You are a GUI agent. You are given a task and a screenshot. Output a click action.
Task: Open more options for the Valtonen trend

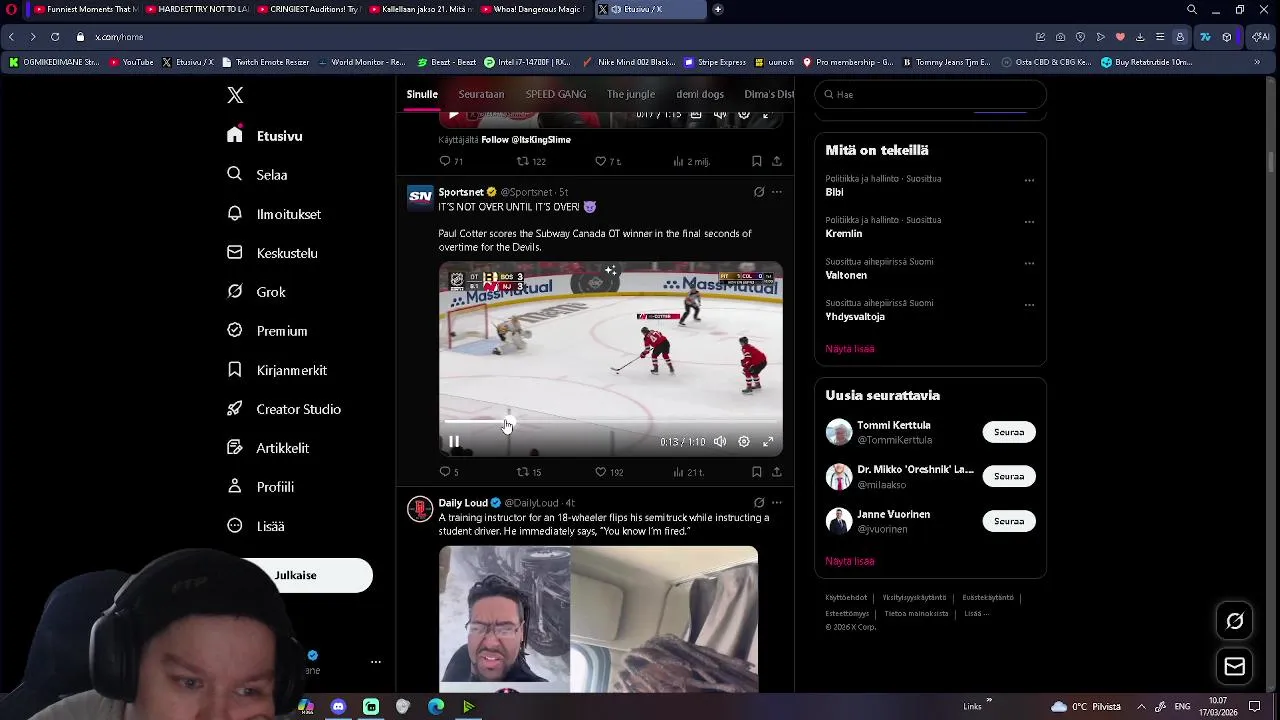point(1029,264)
